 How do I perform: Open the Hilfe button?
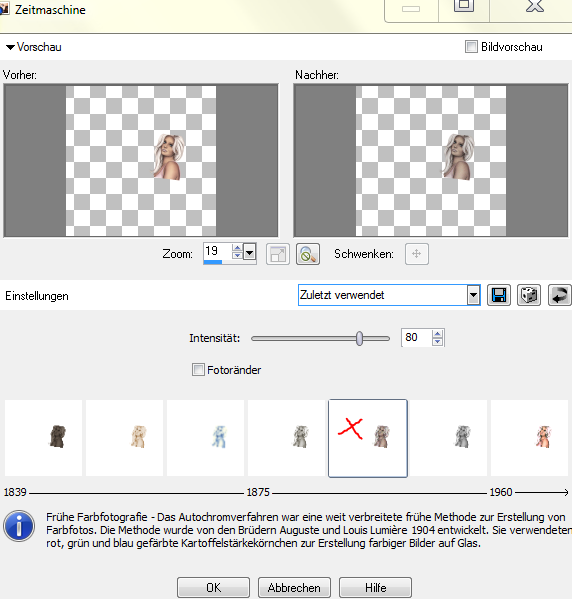point(375,588)
